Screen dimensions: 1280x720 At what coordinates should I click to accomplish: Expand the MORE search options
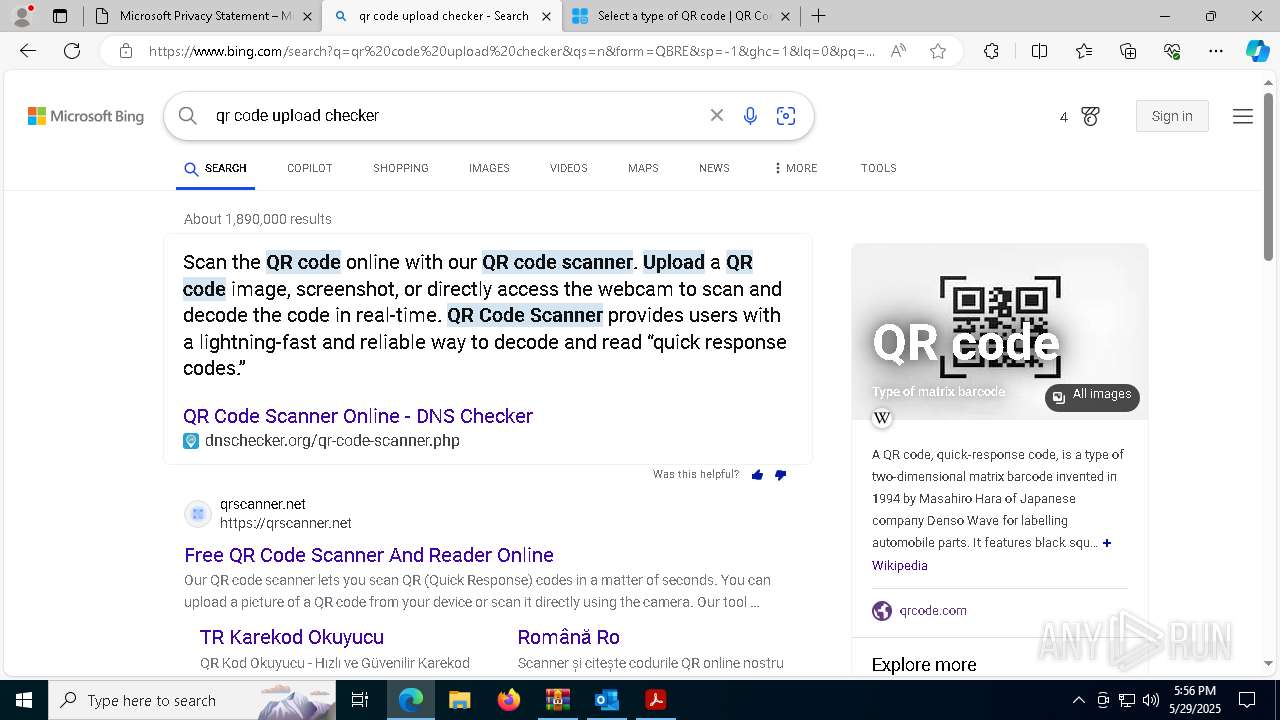(x=795, y=168)
